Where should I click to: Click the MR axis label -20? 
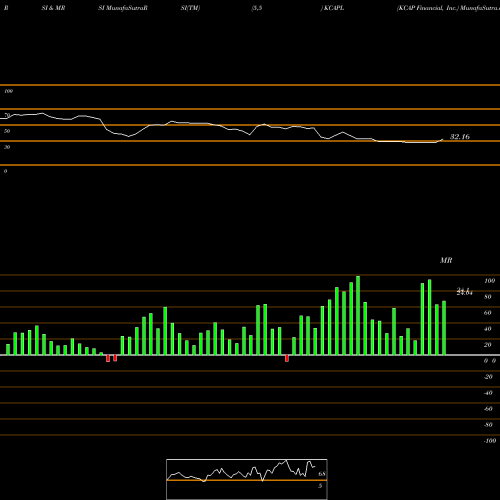pyautogui.click(x=488, y=377)
